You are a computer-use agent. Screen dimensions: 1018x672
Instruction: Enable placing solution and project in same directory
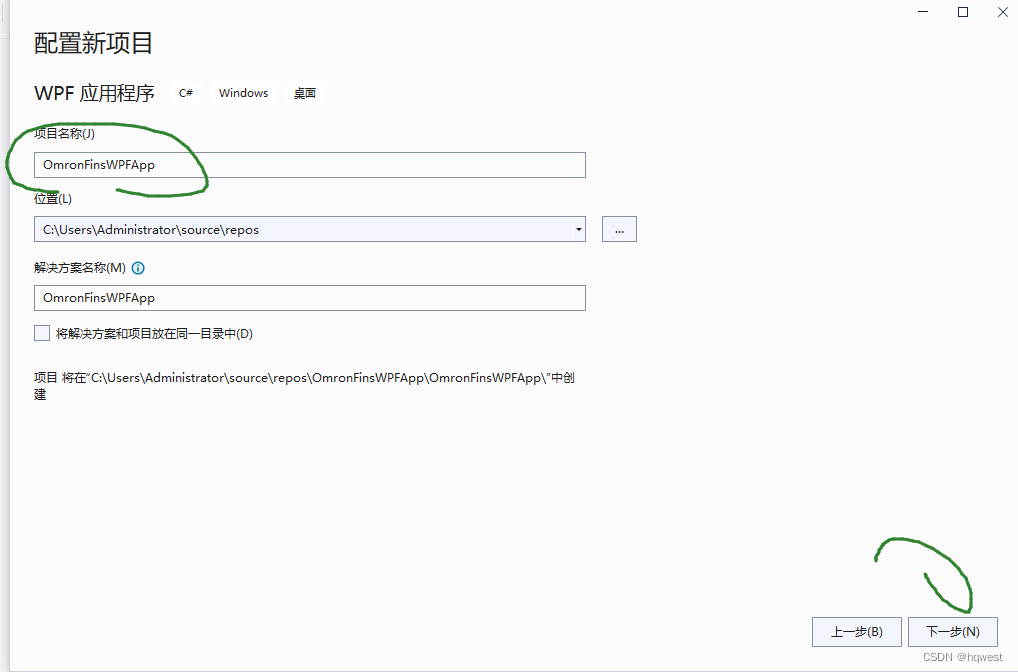coord(42,333)
